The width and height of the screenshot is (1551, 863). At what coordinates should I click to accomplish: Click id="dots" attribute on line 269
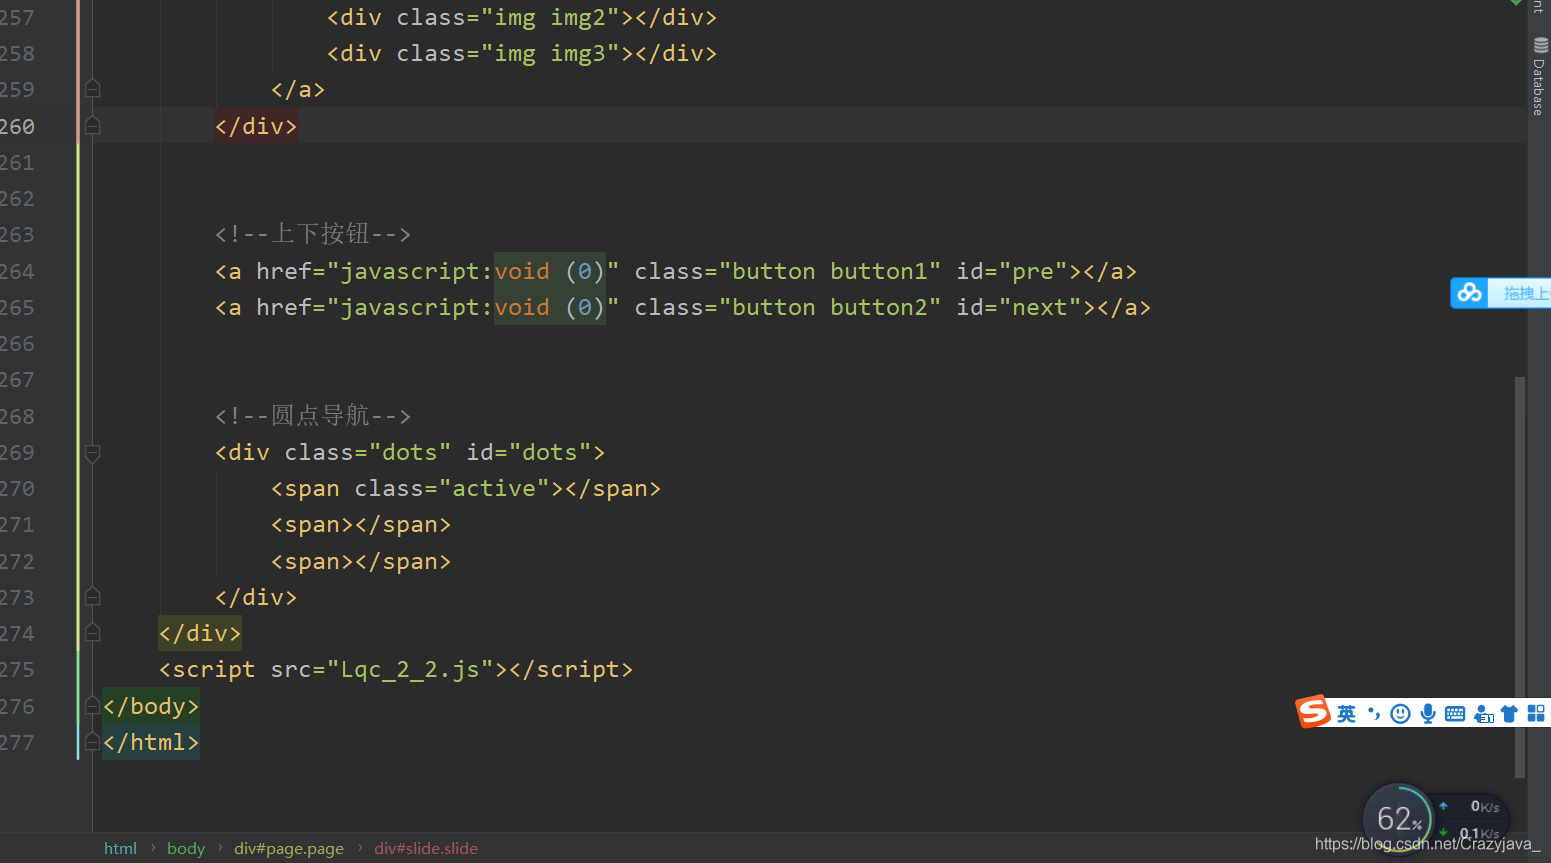(529, 452)
